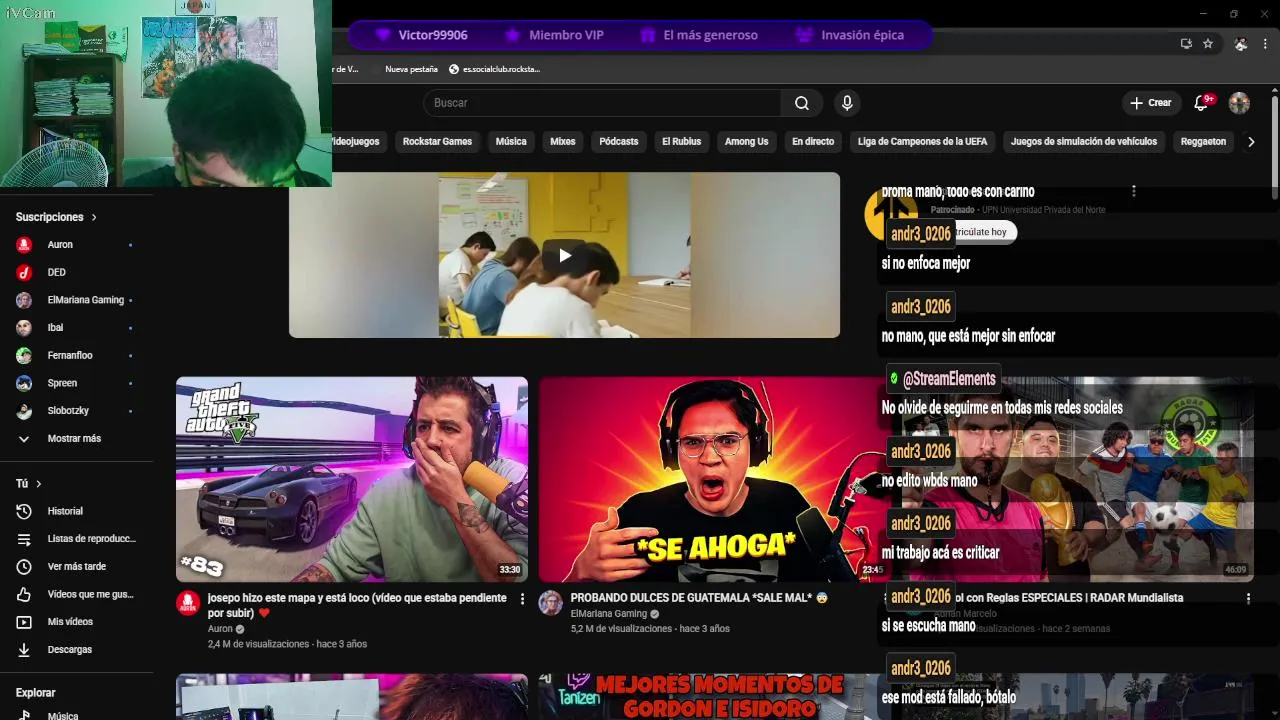Open Listas de reproducción in sidebar
Viewport: 1280px width, 720px height.
tap(76, 539)
